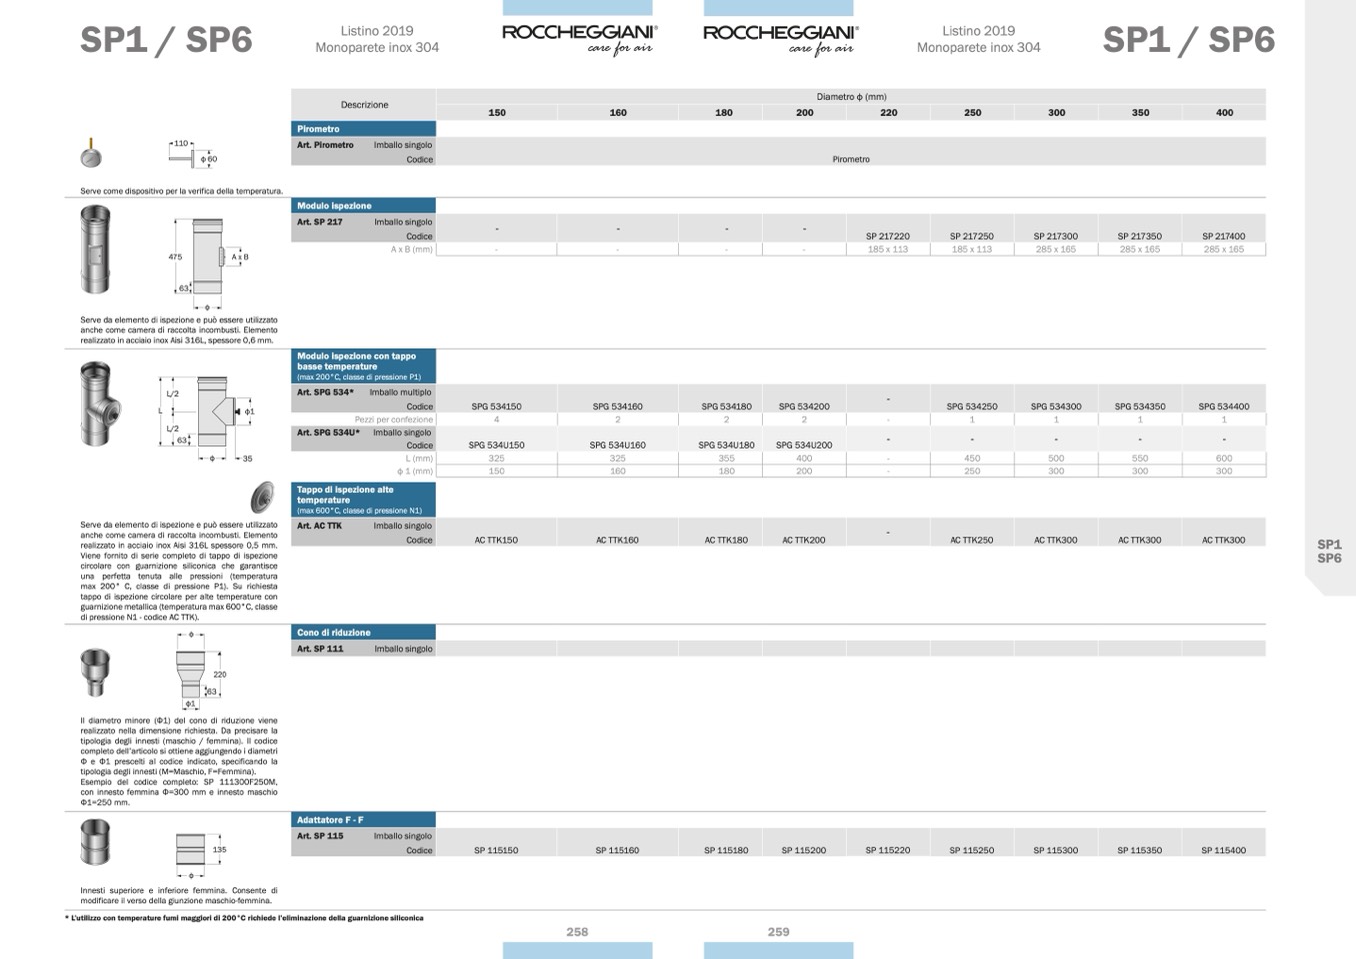Select the SP1 SP6 side tab
1356x959 pixels.
[x=1329, y=552]
